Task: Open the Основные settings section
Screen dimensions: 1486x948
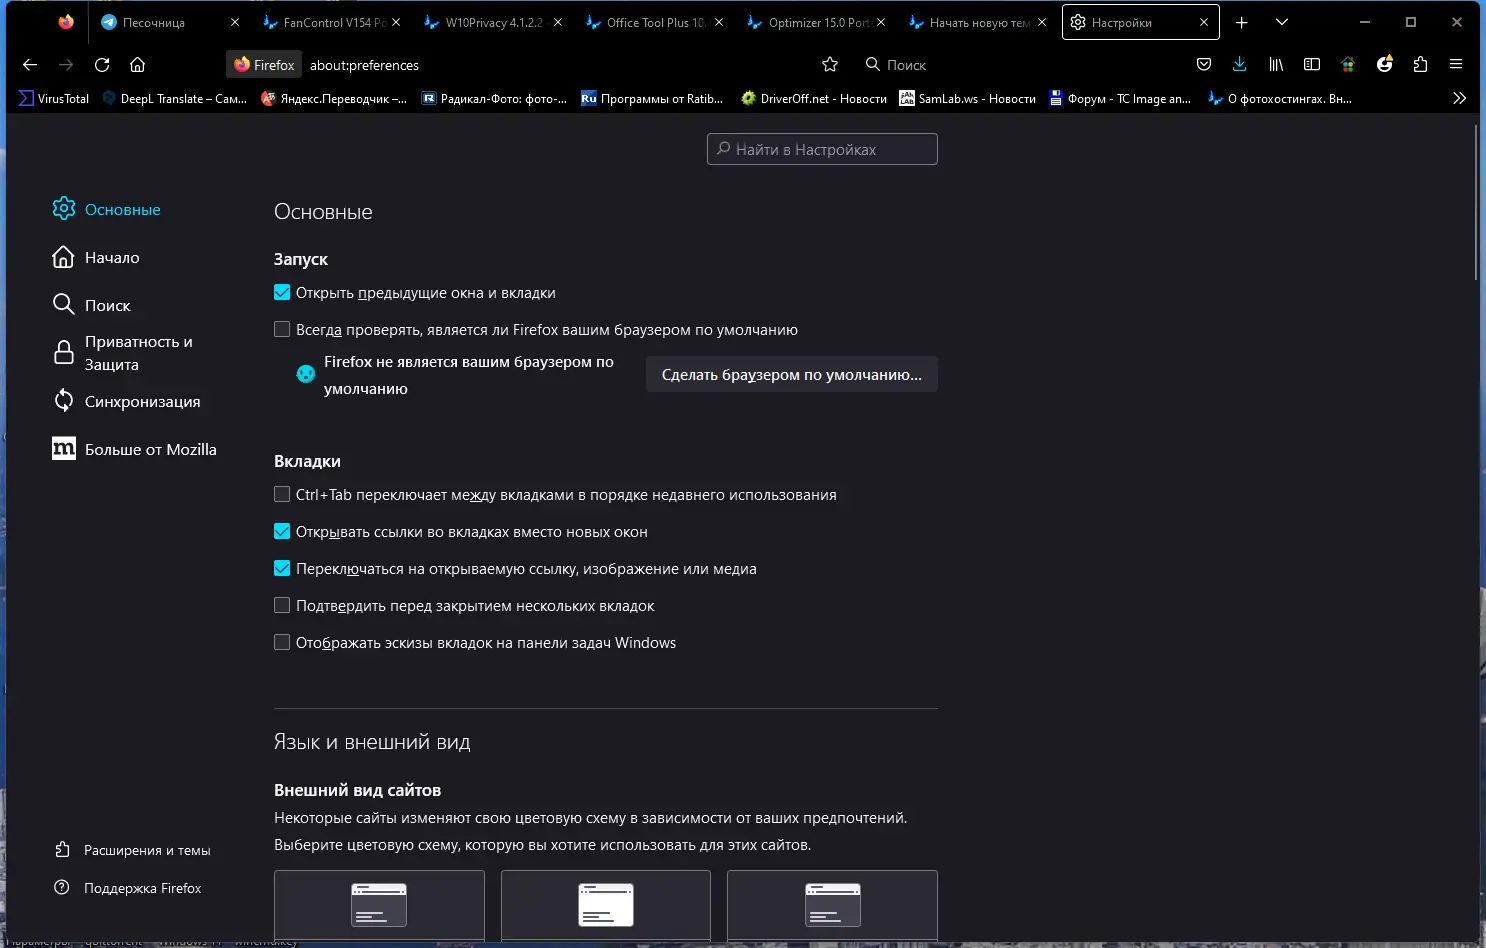Action: coord(106,209)
